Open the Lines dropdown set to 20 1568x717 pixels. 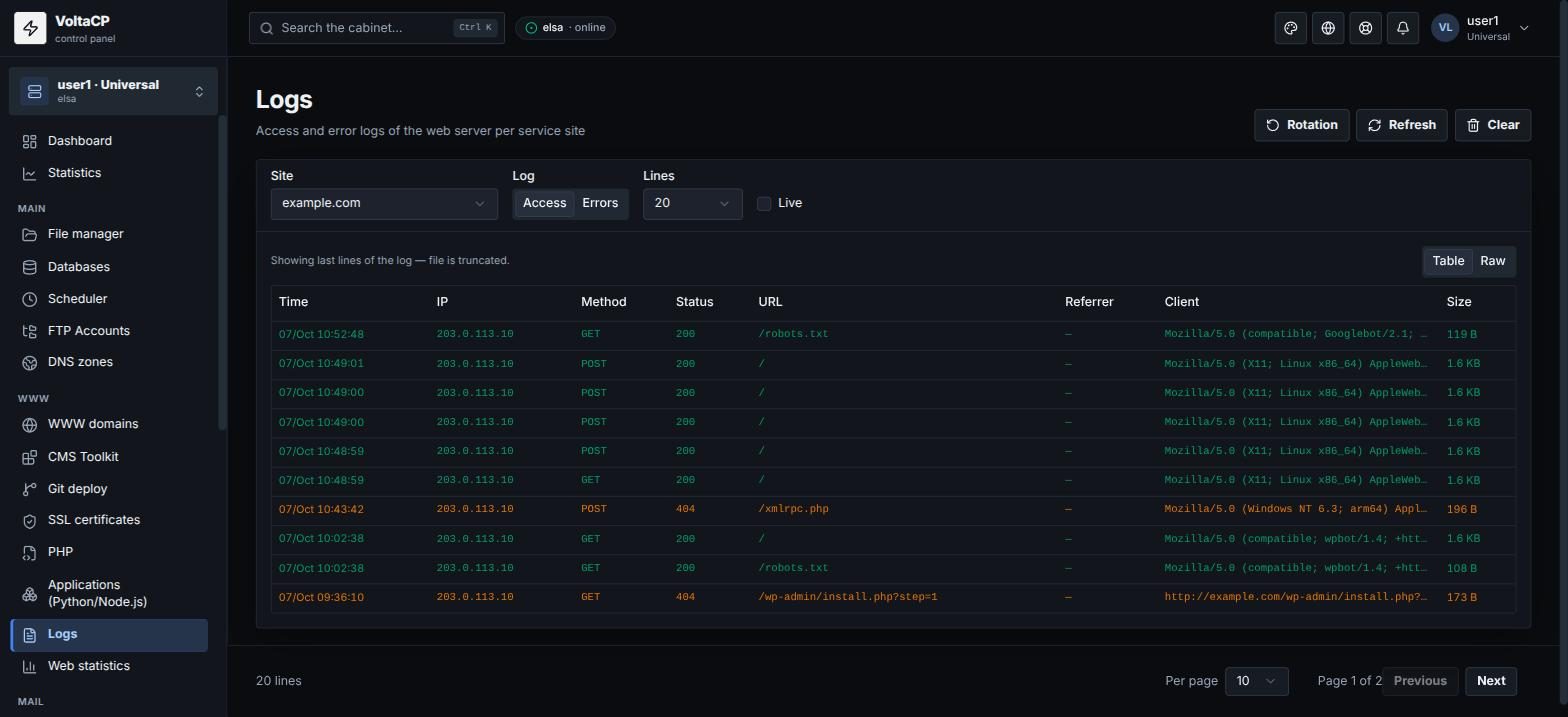[x=692, y=203]
